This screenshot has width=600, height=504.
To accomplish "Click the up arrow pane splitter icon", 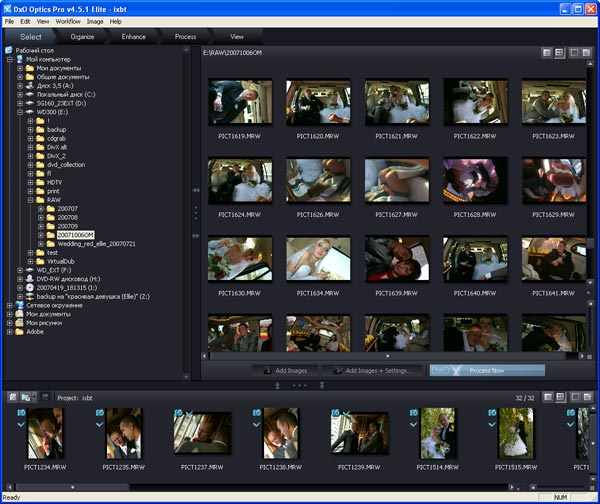I will pos(278,385).
